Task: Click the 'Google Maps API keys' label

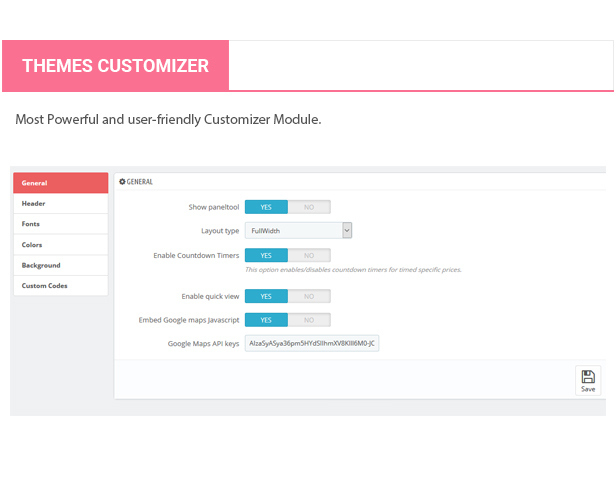Action: pos(204,344)
